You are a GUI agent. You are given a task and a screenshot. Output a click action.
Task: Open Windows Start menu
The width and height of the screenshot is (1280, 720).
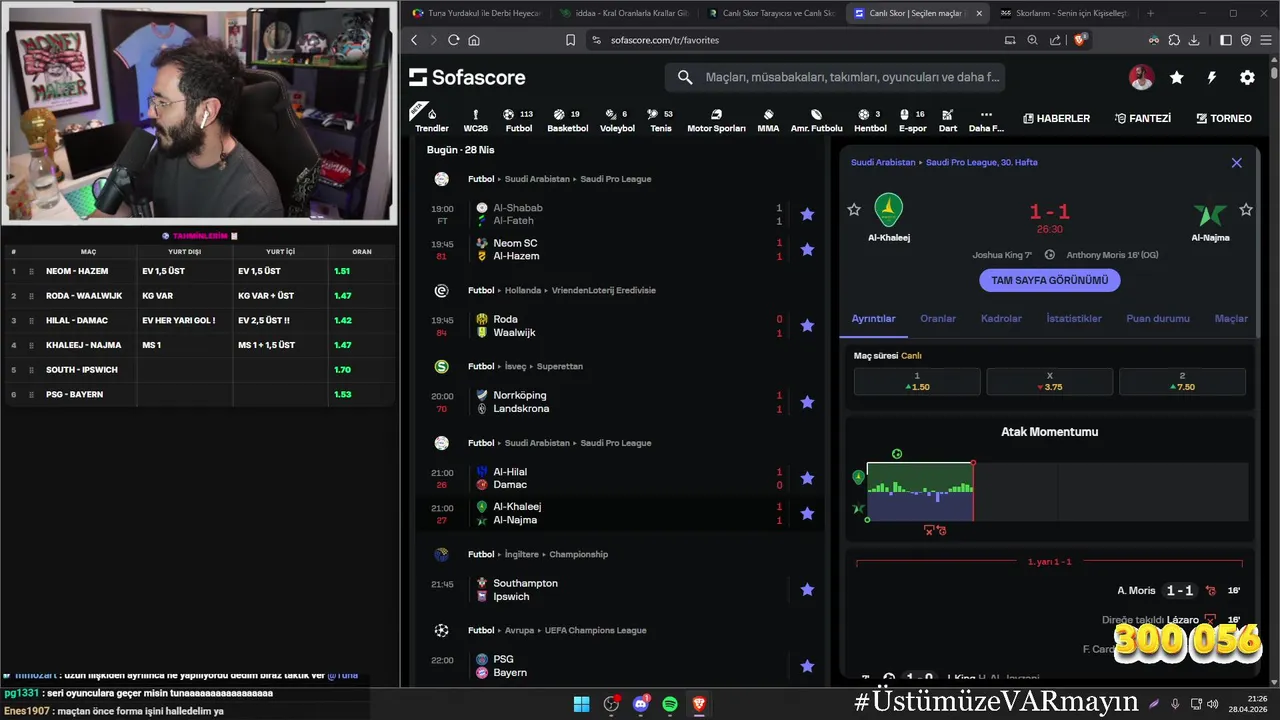(581, 704)
